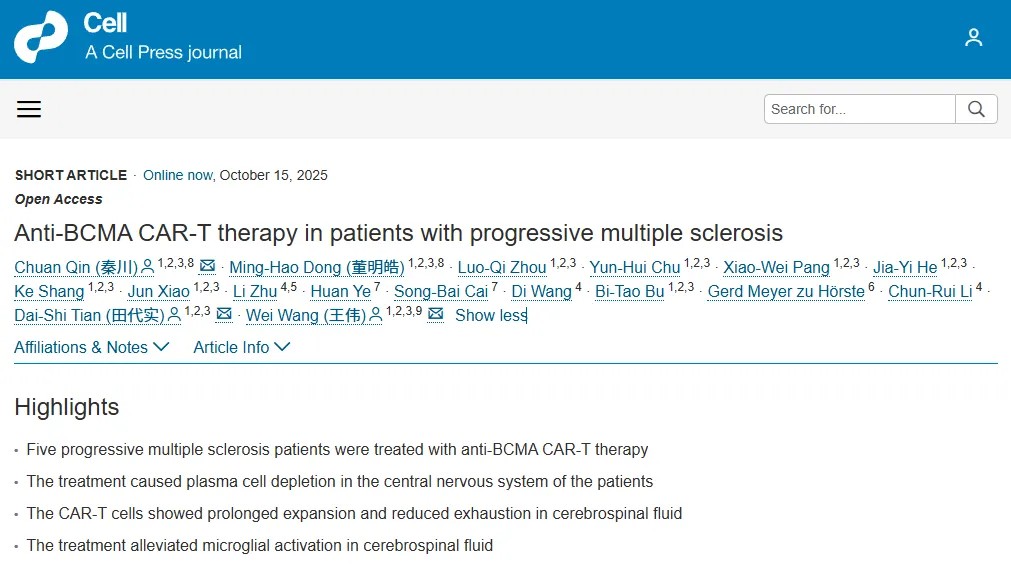Click the person icon beside Chuan Qin

click(148, 267)
